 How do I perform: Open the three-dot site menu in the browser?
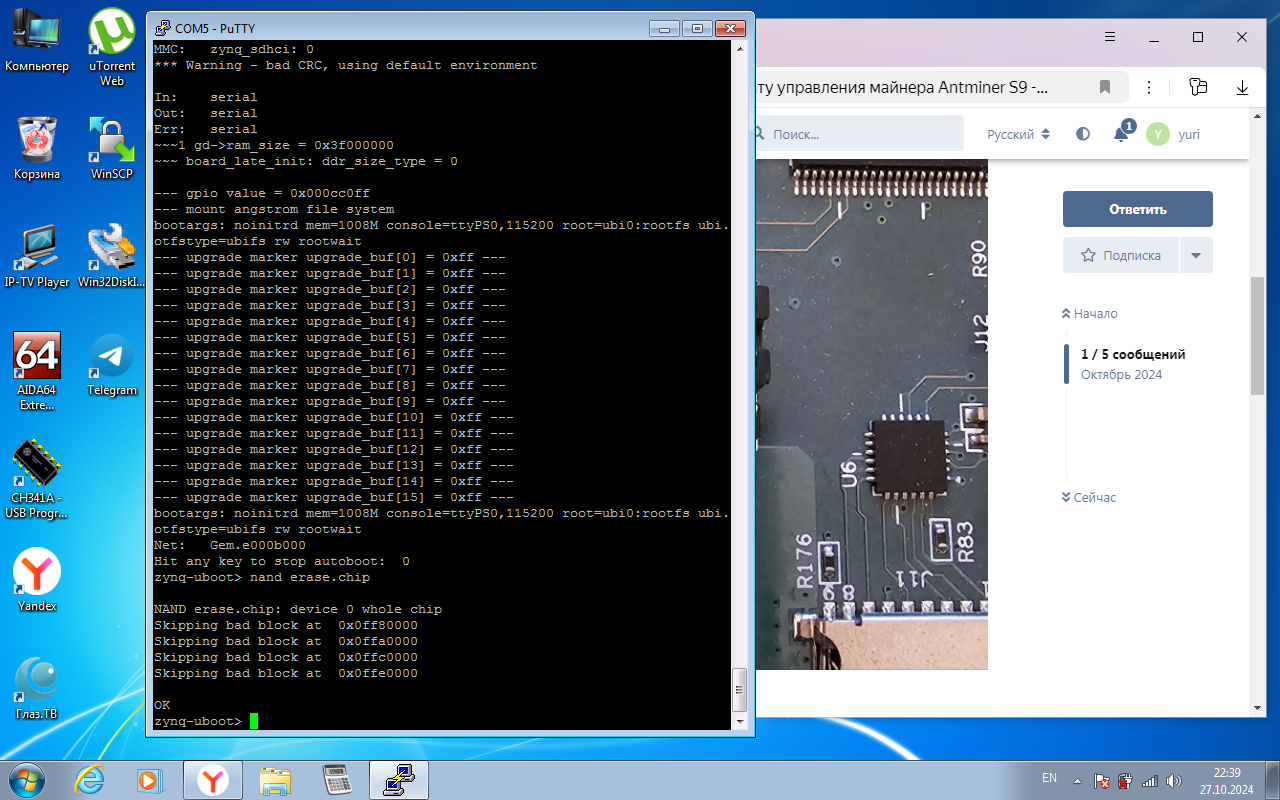(1150, 87)
